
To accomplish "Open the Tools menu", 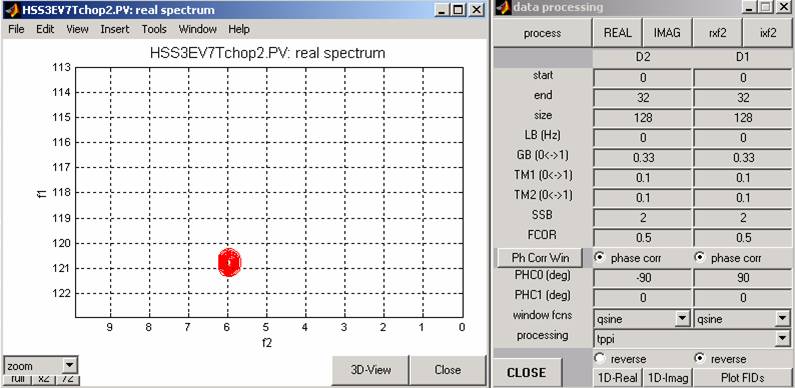I will click(154, 29).
